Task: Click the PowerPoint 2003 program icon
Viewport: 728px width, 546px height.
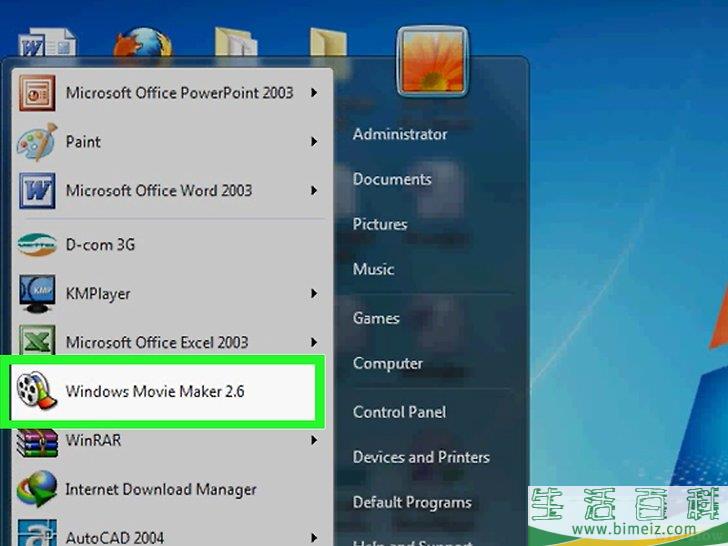Action: 37,93
